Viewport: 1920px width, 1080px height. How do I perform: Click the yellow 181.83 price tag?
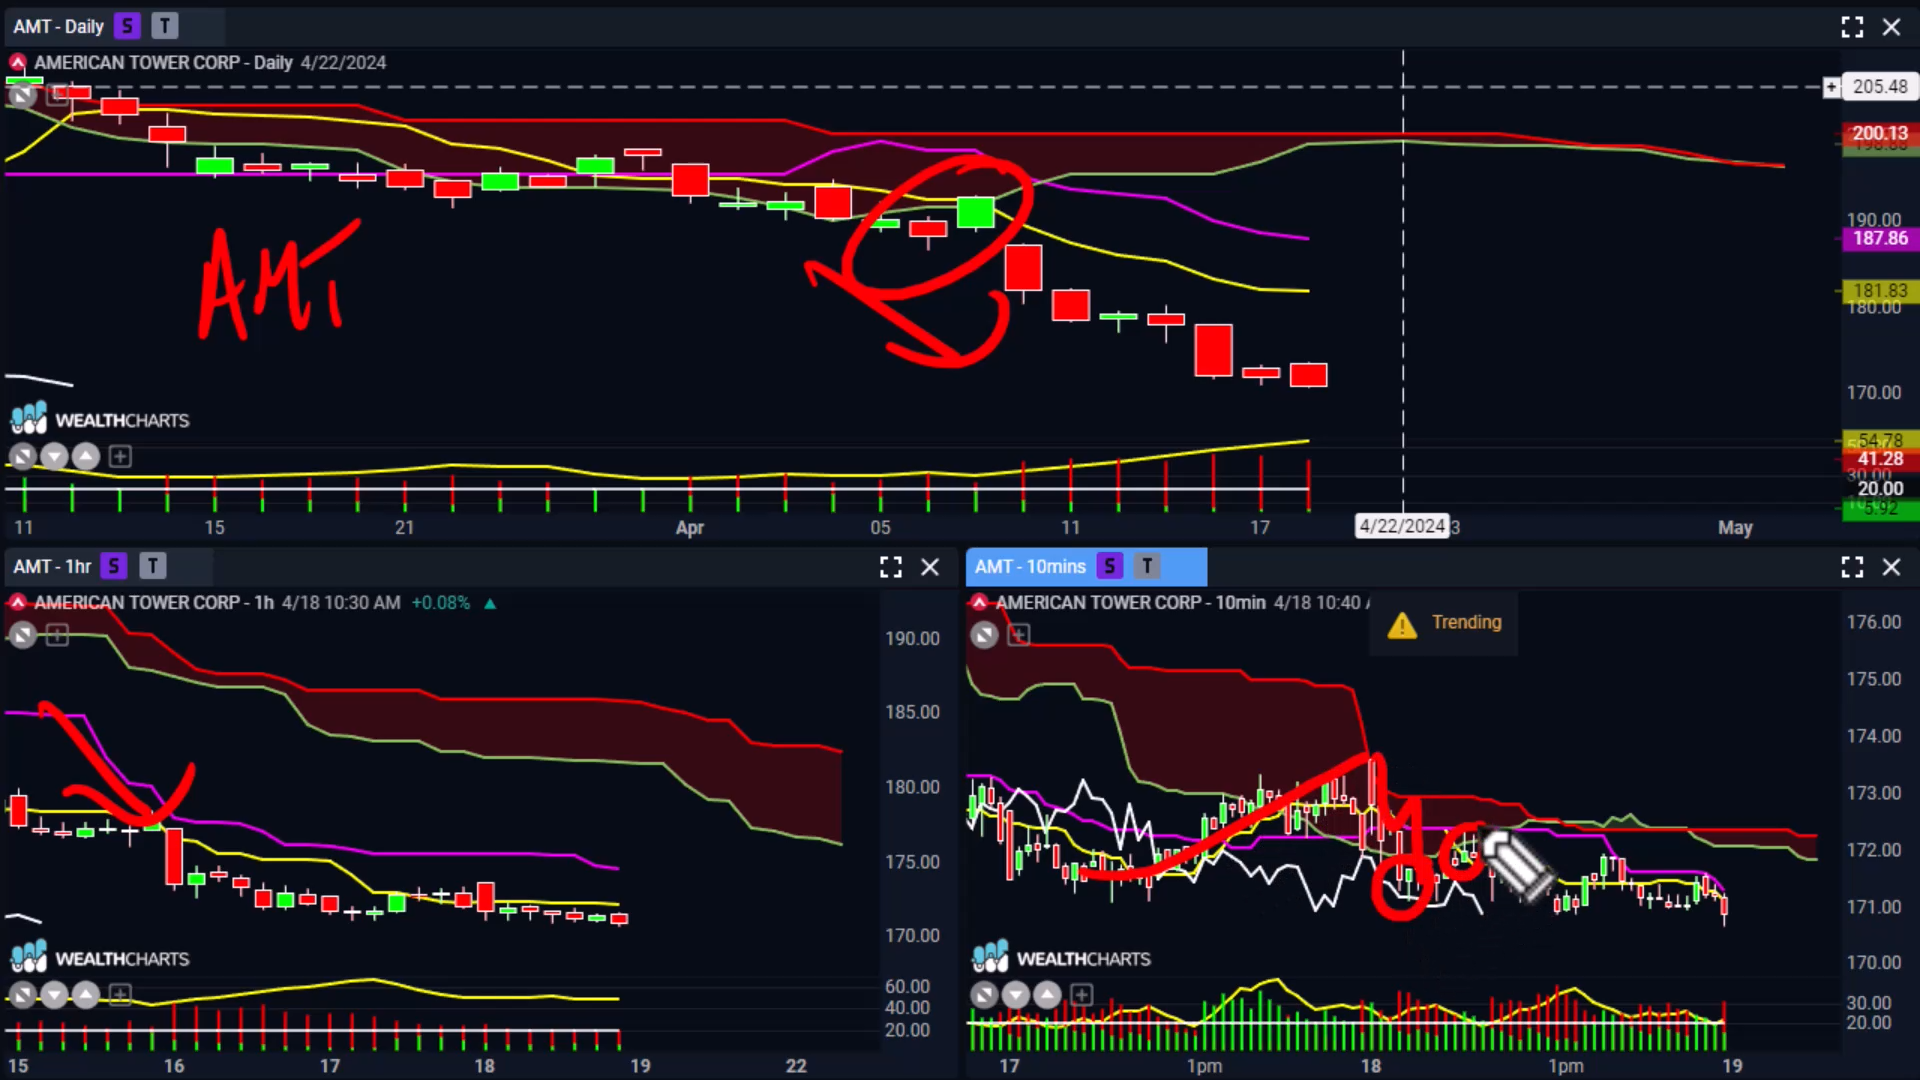pyautogui.click(x=1880, y=290)
